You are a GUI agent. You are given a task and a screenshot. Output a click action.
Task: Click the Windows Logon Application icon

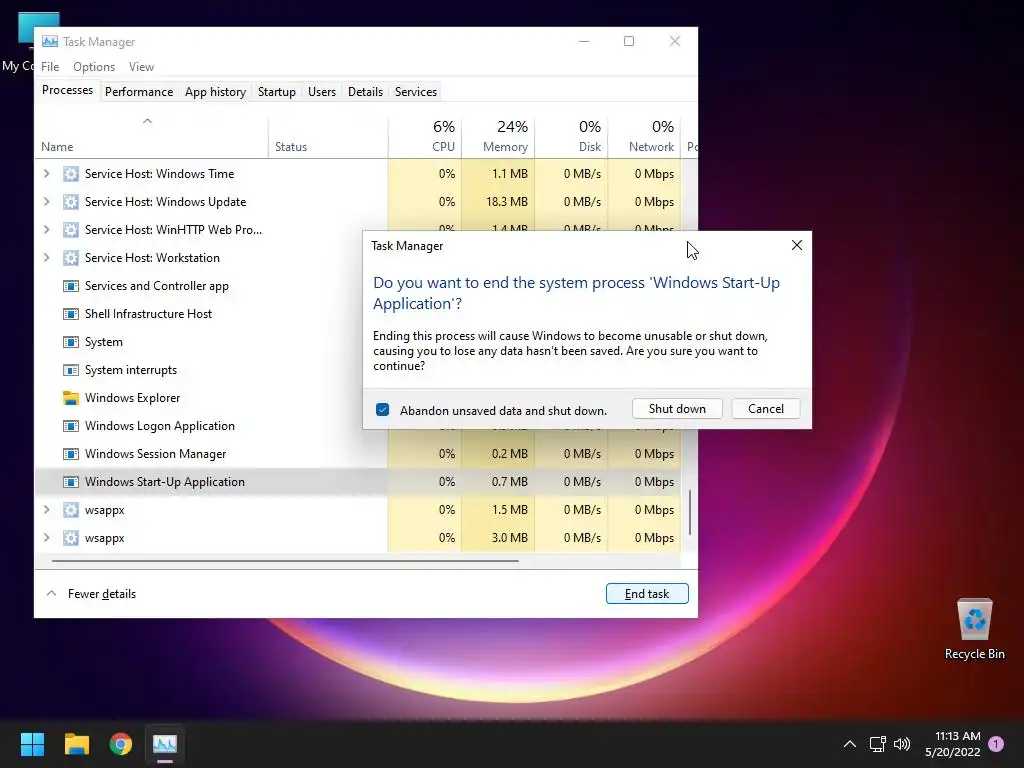coord(71,426)
